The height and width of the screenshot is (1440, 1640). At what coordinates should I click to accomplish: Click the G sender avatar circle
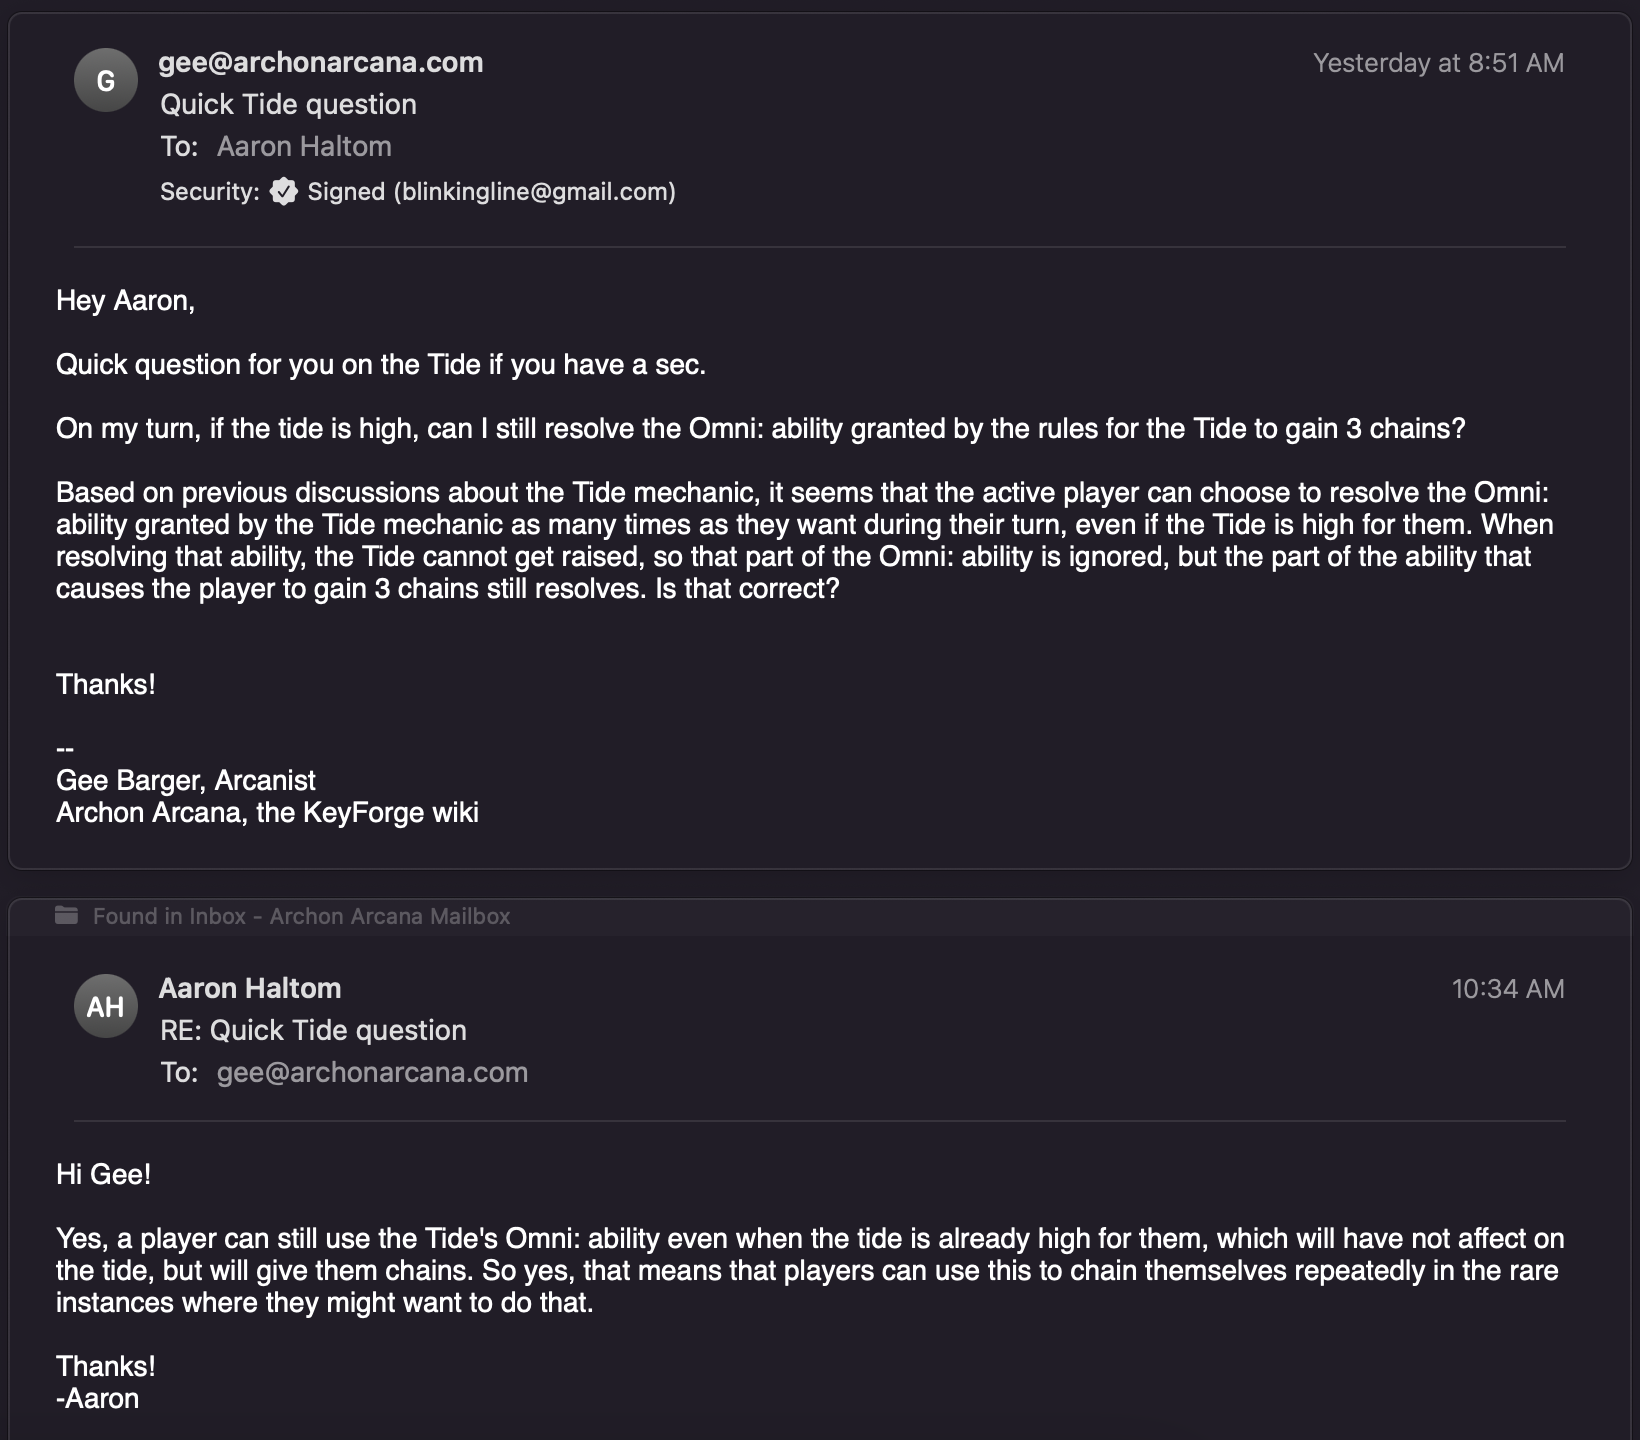[105, 80]
